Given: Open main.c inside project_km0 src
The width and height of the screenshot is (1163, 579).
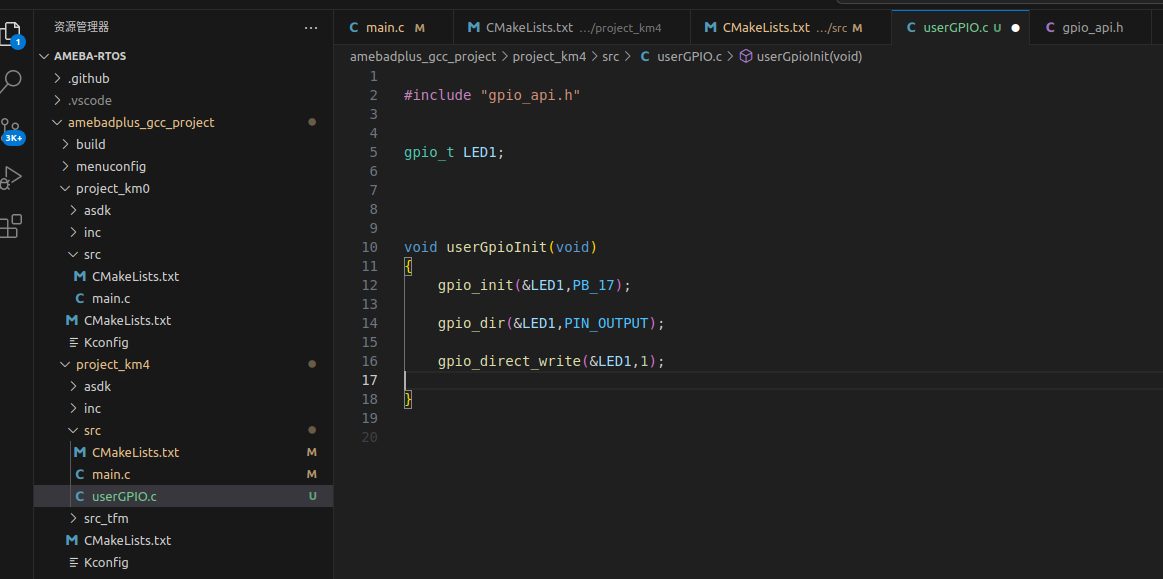Looking at the screenshot, I should tap(183, 298).
